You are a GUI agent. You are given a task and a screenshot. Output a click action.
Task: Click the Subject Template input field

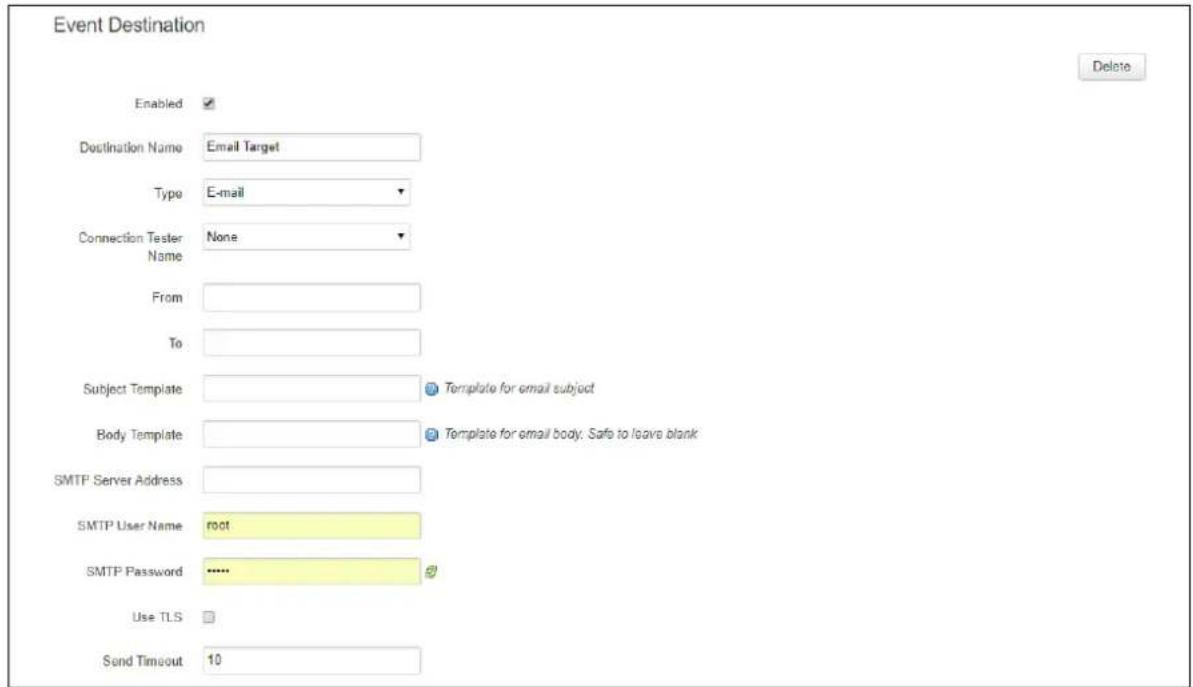click(x=311, y=389)
